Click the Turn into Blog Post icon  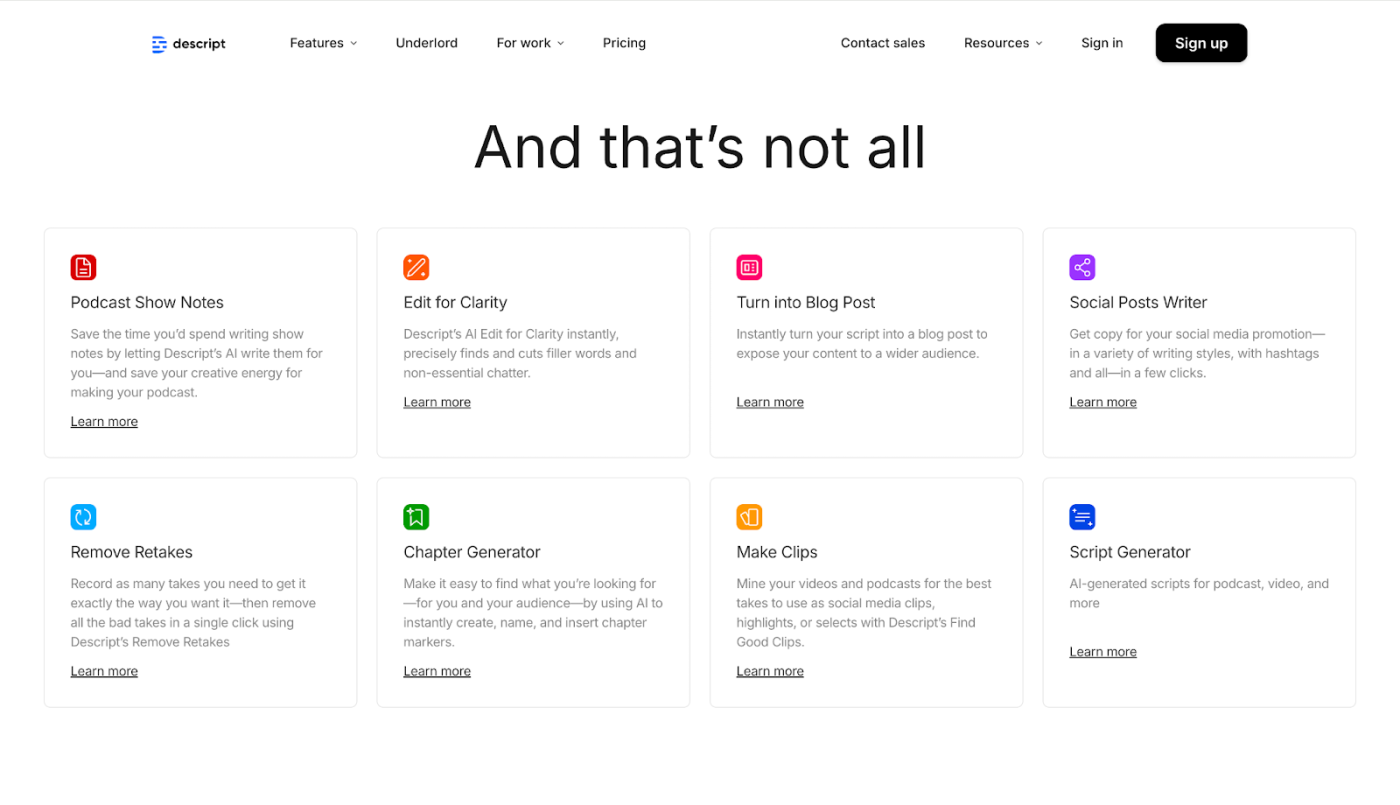click(749, 267)
